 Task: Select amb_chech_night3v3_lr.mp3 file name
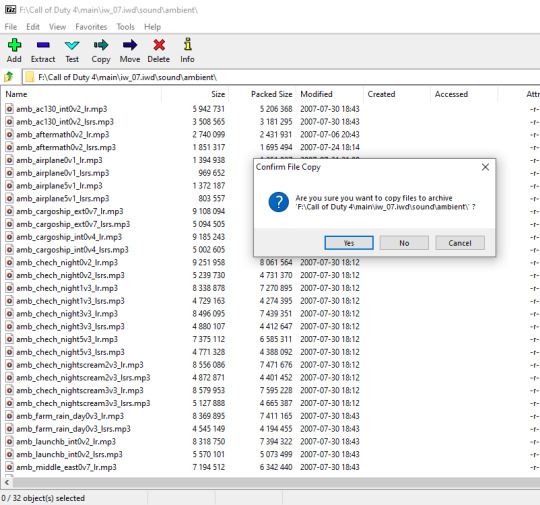click(x=67, y=314)
